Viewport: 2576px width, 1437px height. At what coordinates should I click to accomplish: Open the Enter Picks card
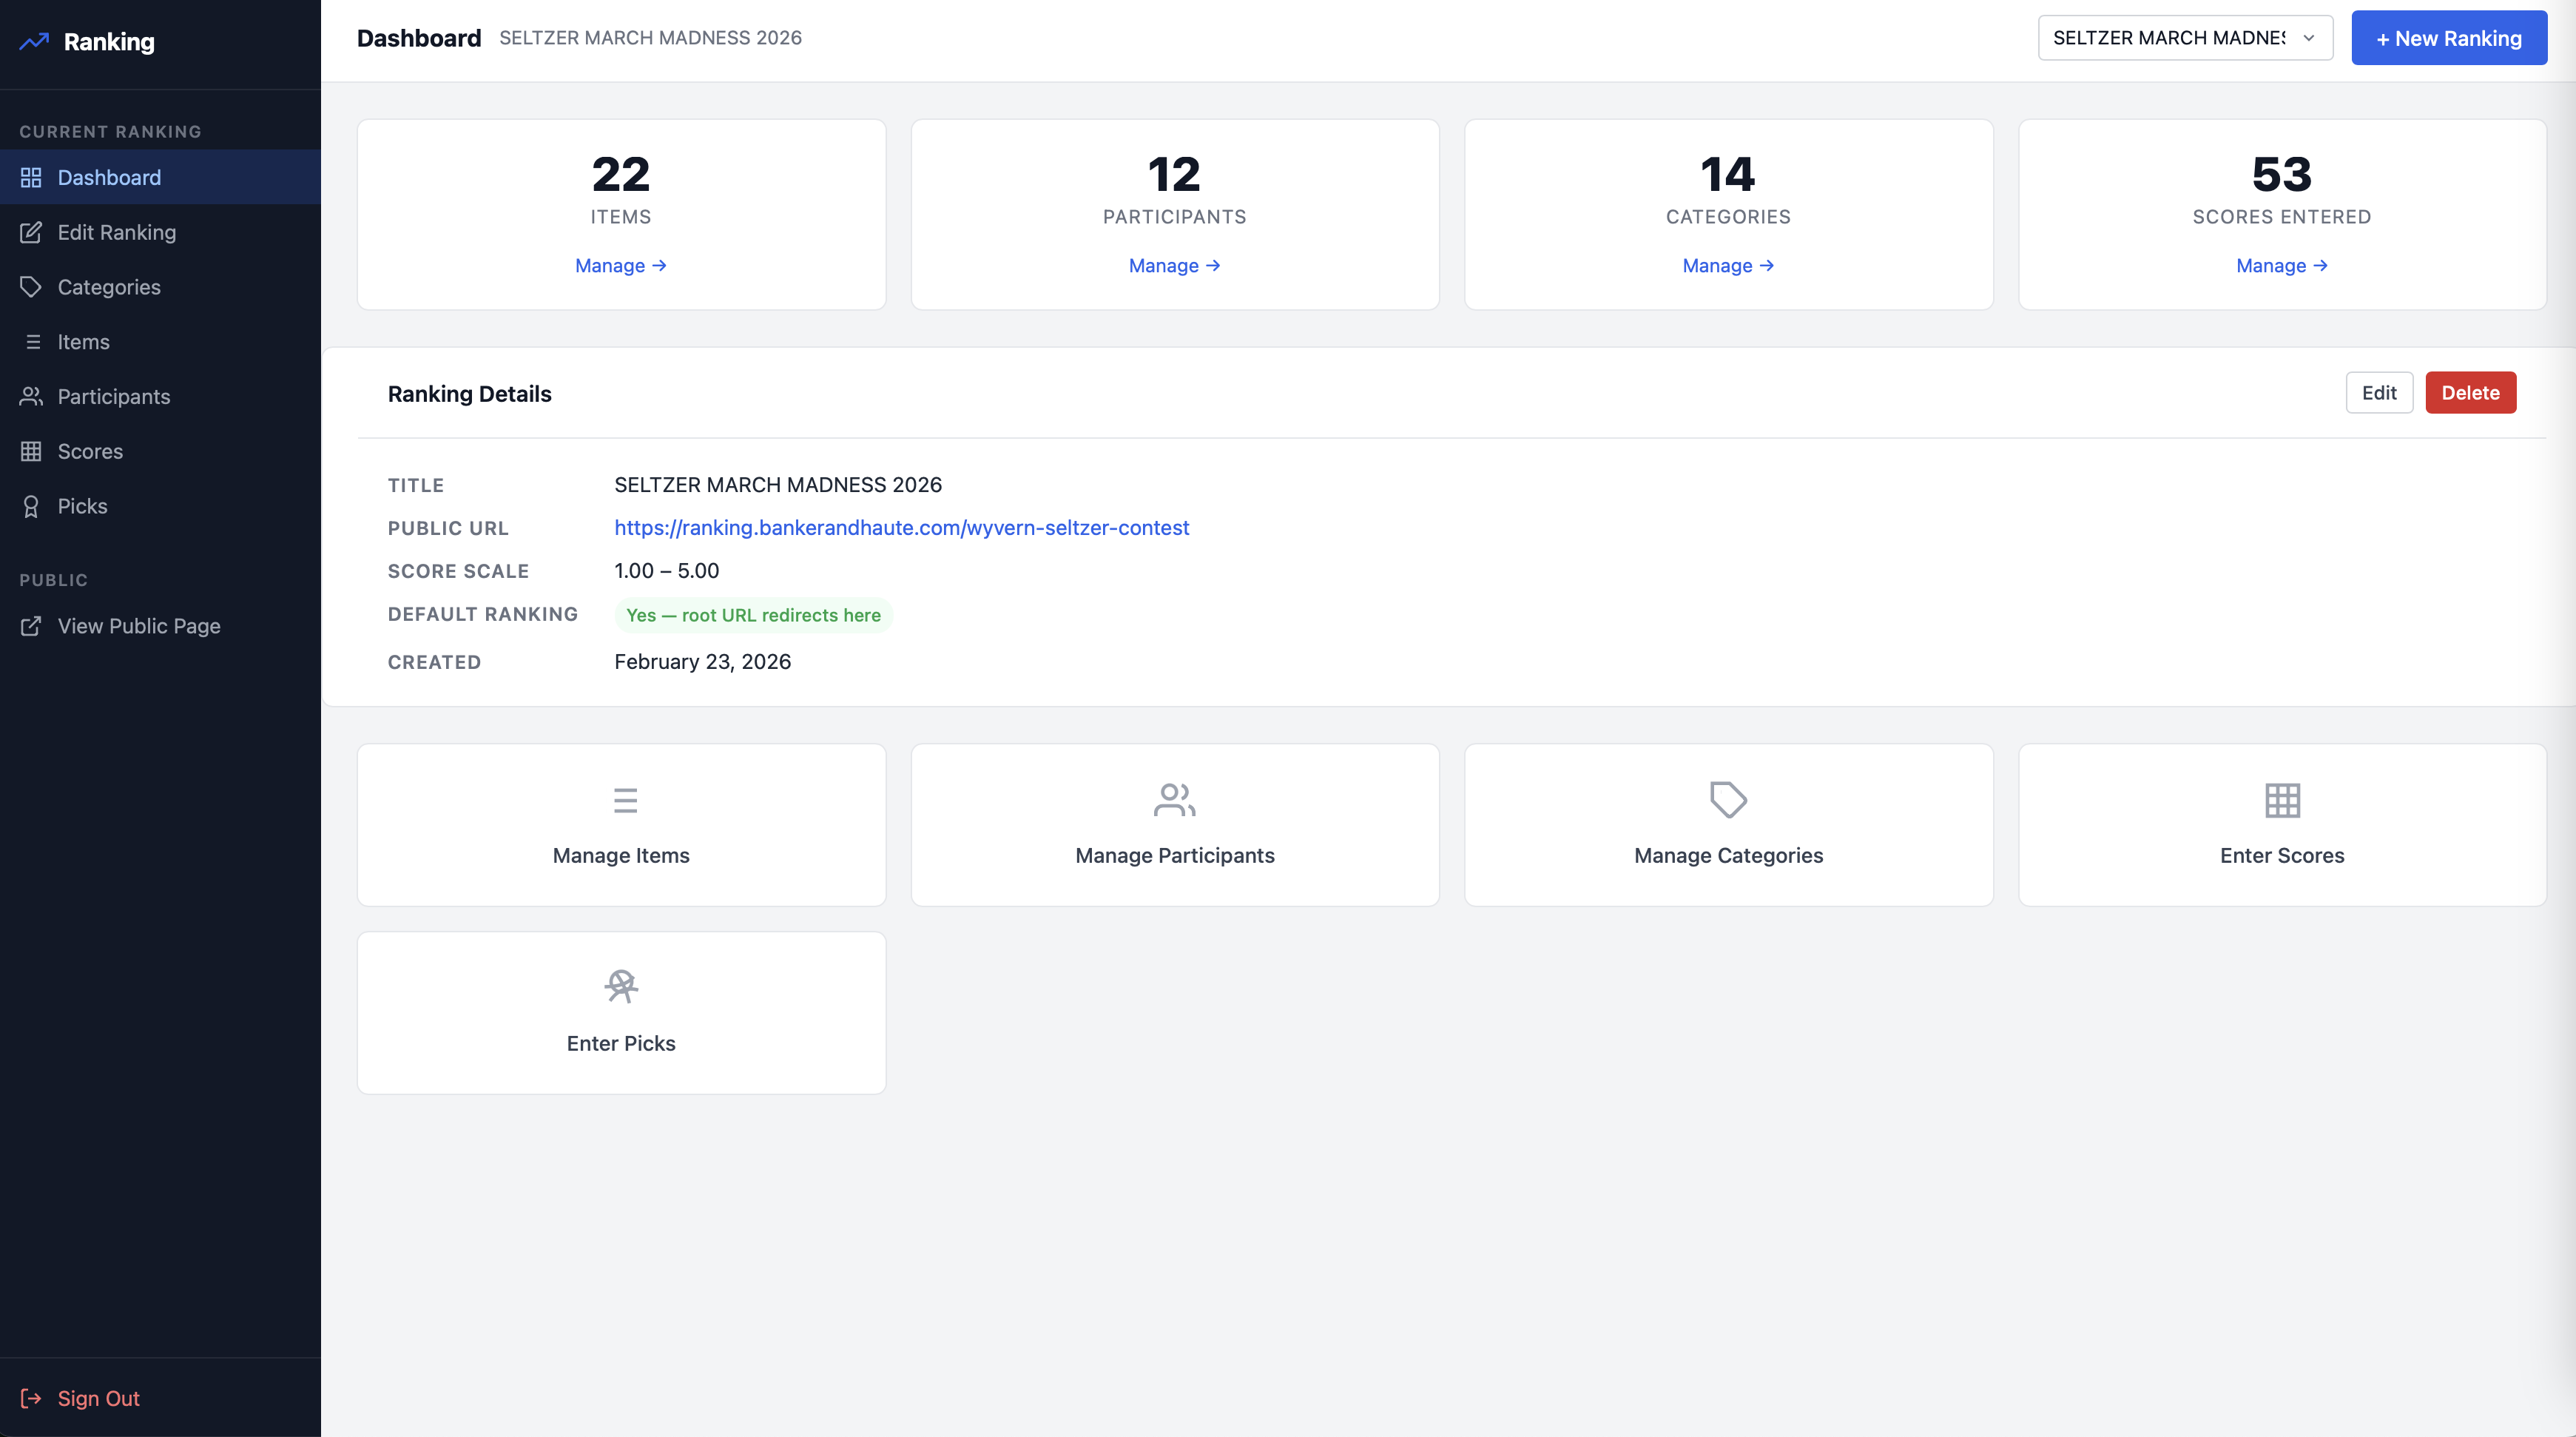[621, 1012]
